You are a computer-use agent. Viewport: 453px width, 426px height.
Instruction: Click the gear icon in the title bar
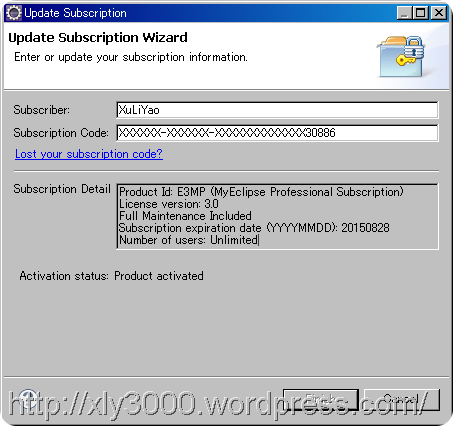pyautogui.click(x=14, y=13)
